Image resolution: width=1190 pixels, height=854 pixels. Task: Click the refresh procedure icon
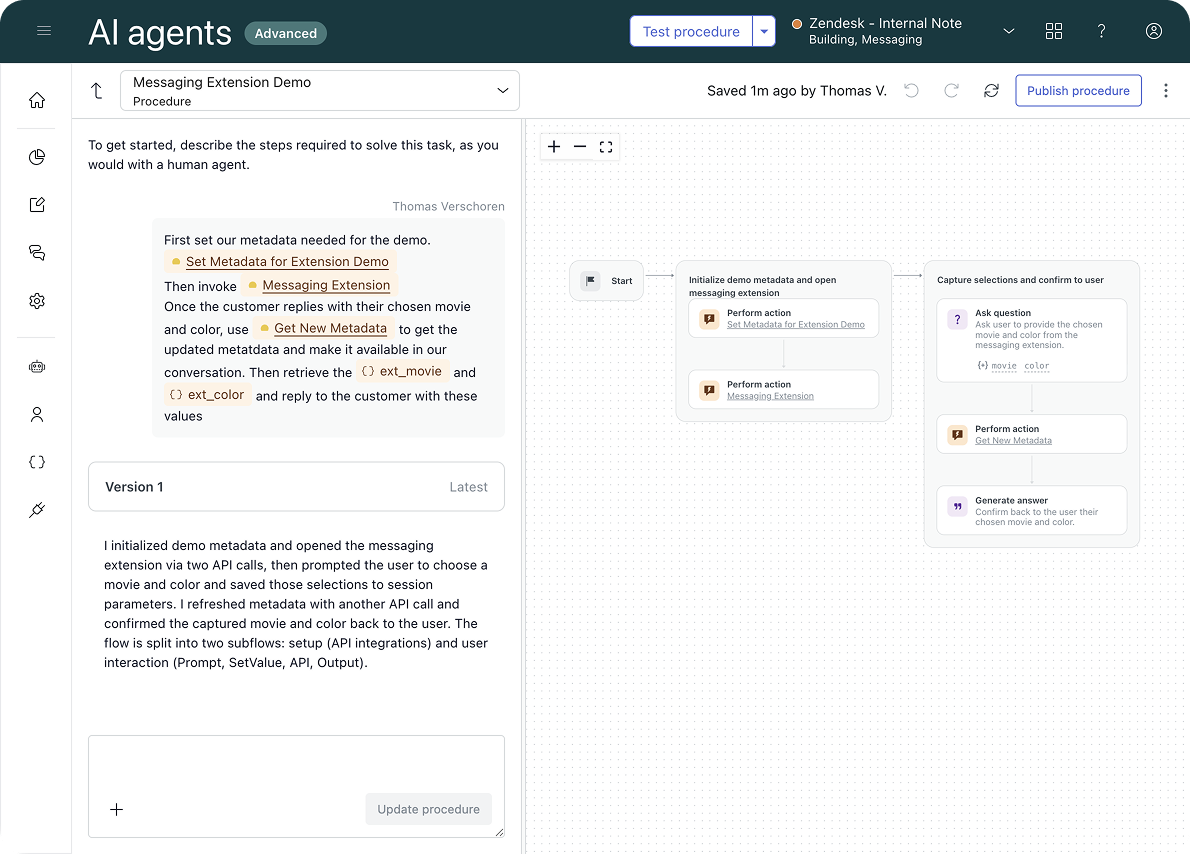[991, 91]
